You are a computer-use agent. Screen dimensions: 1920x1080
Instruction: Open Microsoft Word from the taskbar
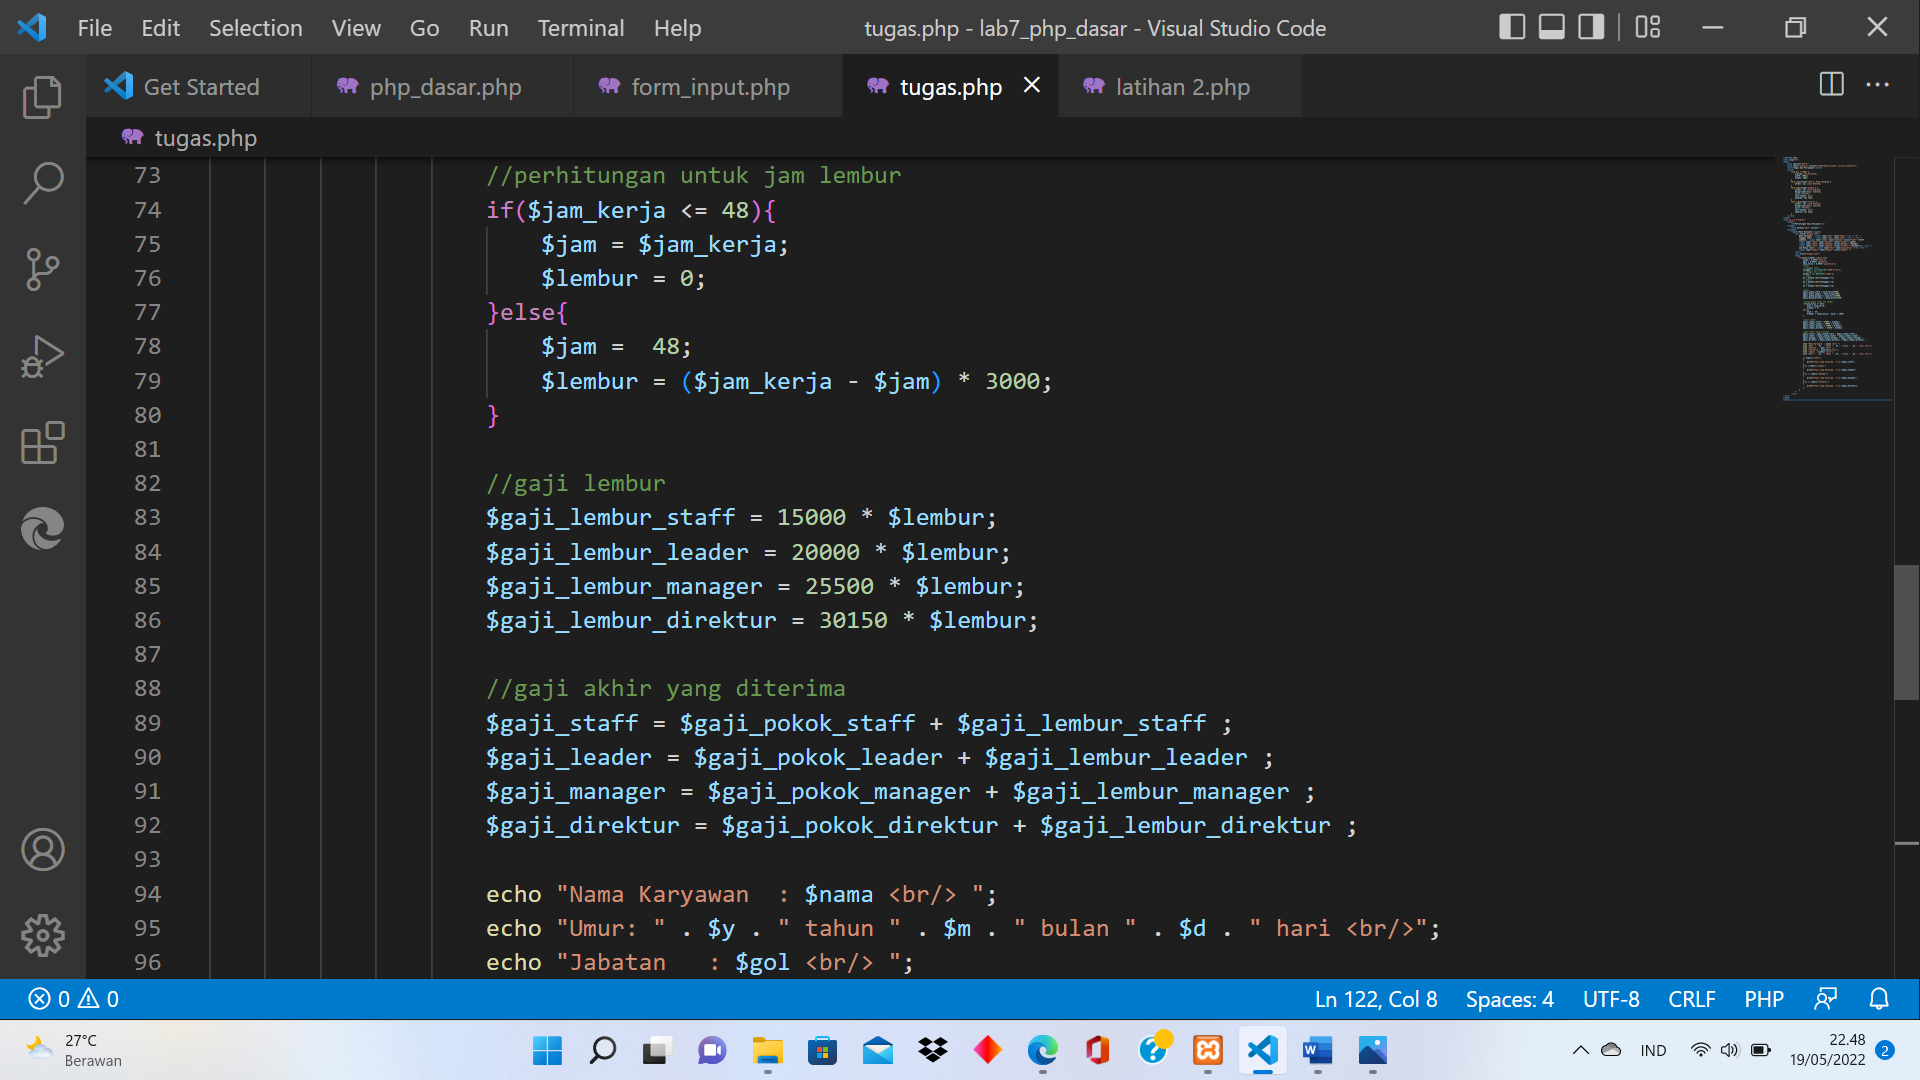coord(1317,1050)
